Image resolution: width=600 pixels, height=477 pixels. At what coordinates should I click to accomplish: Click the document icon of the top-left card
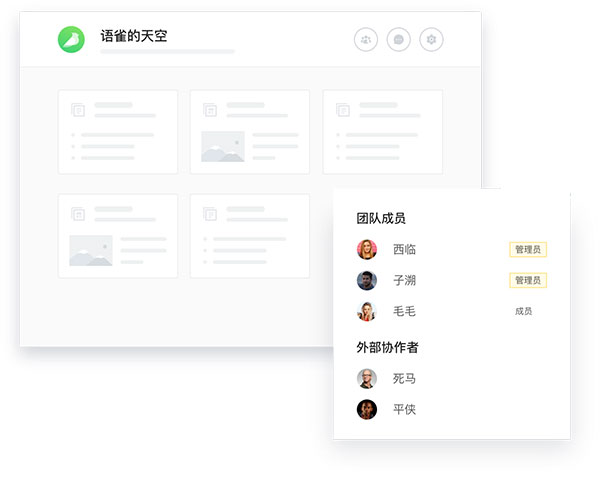point(78,109)
